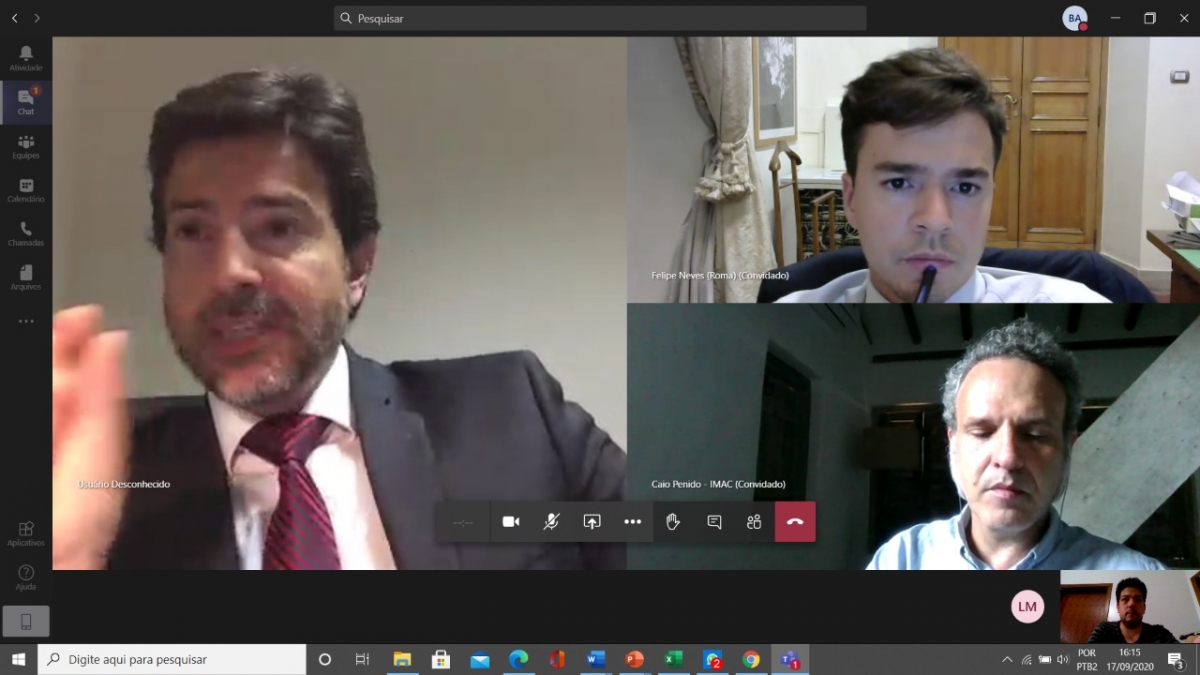This screenshot has width=1200, height=675.
Task: Open Atividade in the sidebar
Action: (x=26, y=58)
